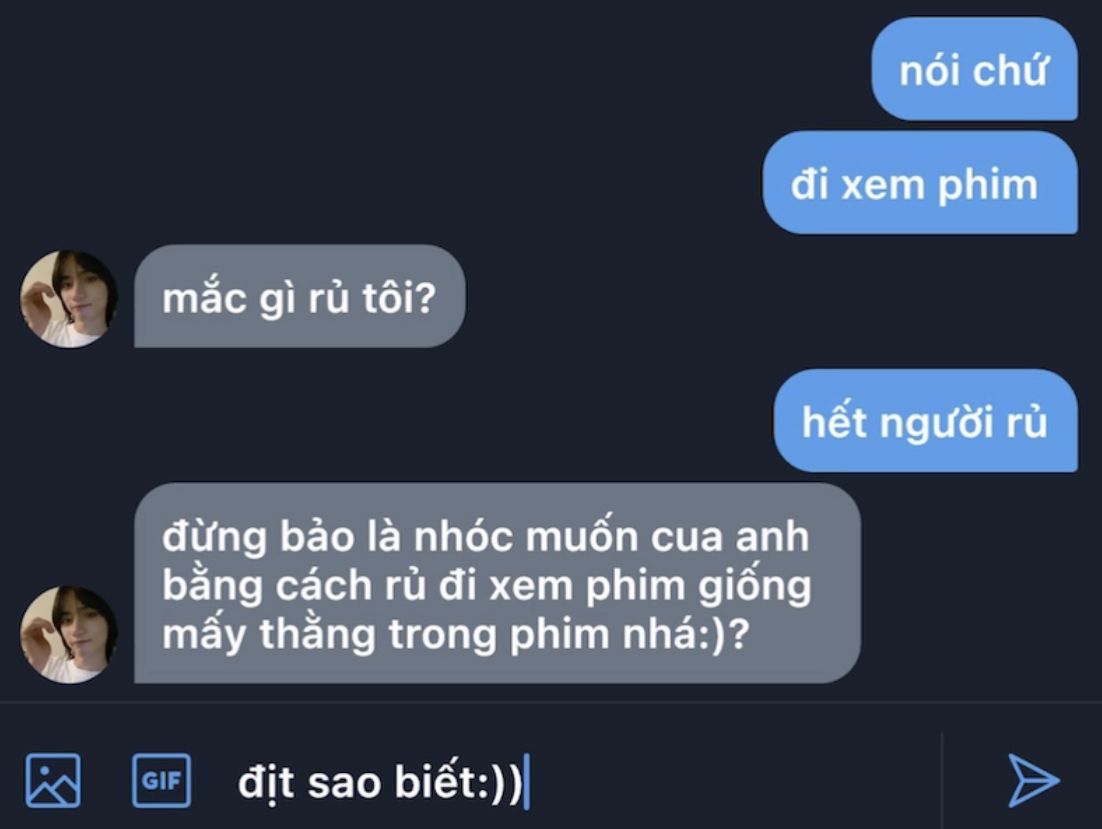The height and width of the screenshot is (829, 1102).
Task: Select the "hết người rủ" blue bubble
Action: [x=926, y=420]
